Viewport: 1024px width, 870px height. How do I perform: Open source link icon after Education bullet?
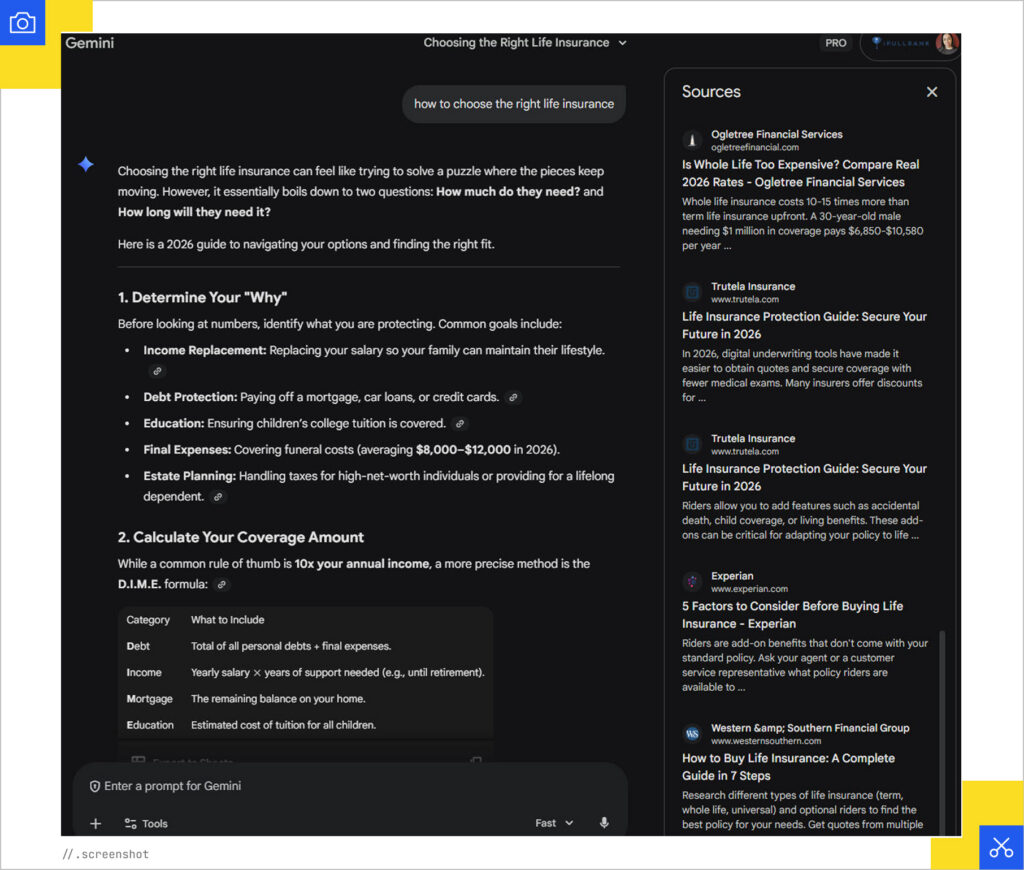[x=460, y=424]
